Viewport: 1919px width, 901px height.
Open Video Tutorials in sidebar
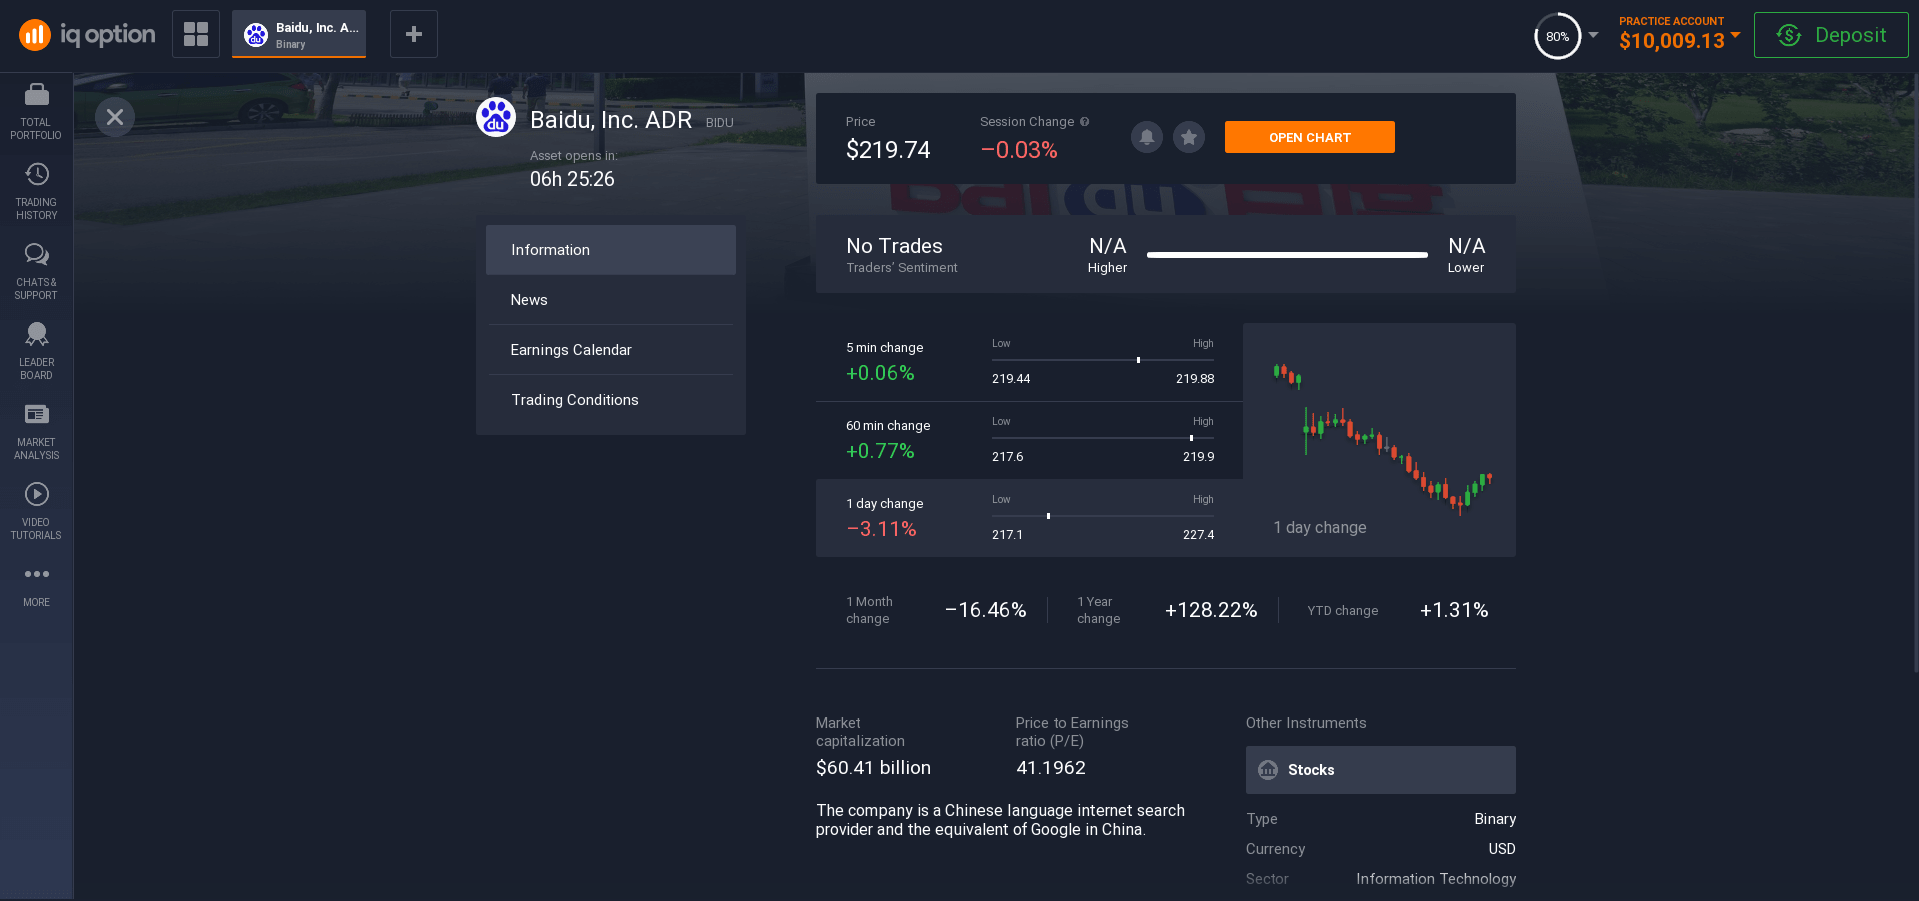point(36,511)
